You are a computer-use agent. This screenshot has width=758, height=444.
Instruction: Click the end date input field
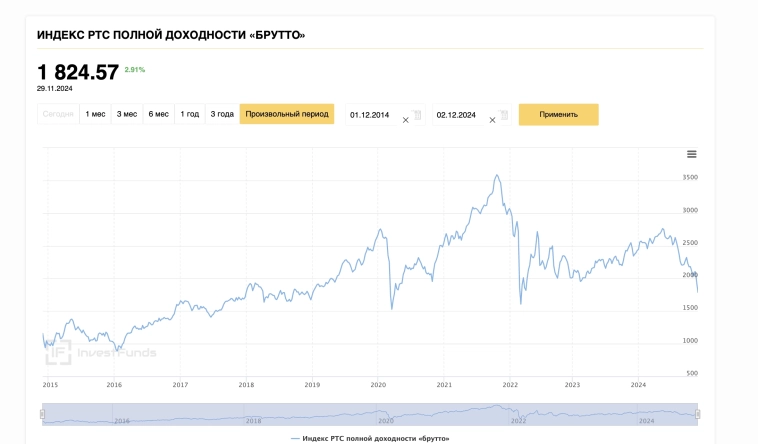pyautogui.click(x=458, y=115)
